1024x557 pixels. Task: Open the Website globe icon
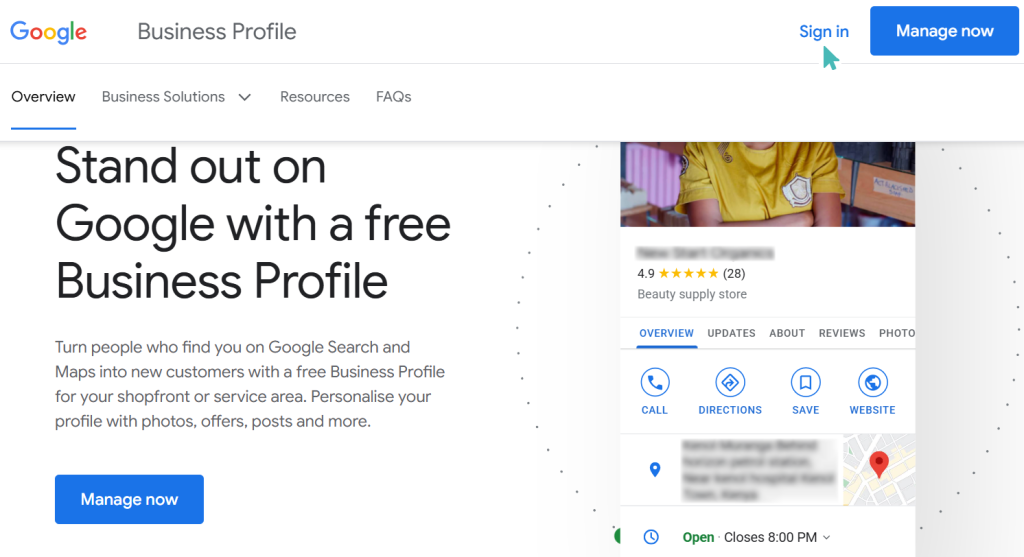click(x=872, y=383)
